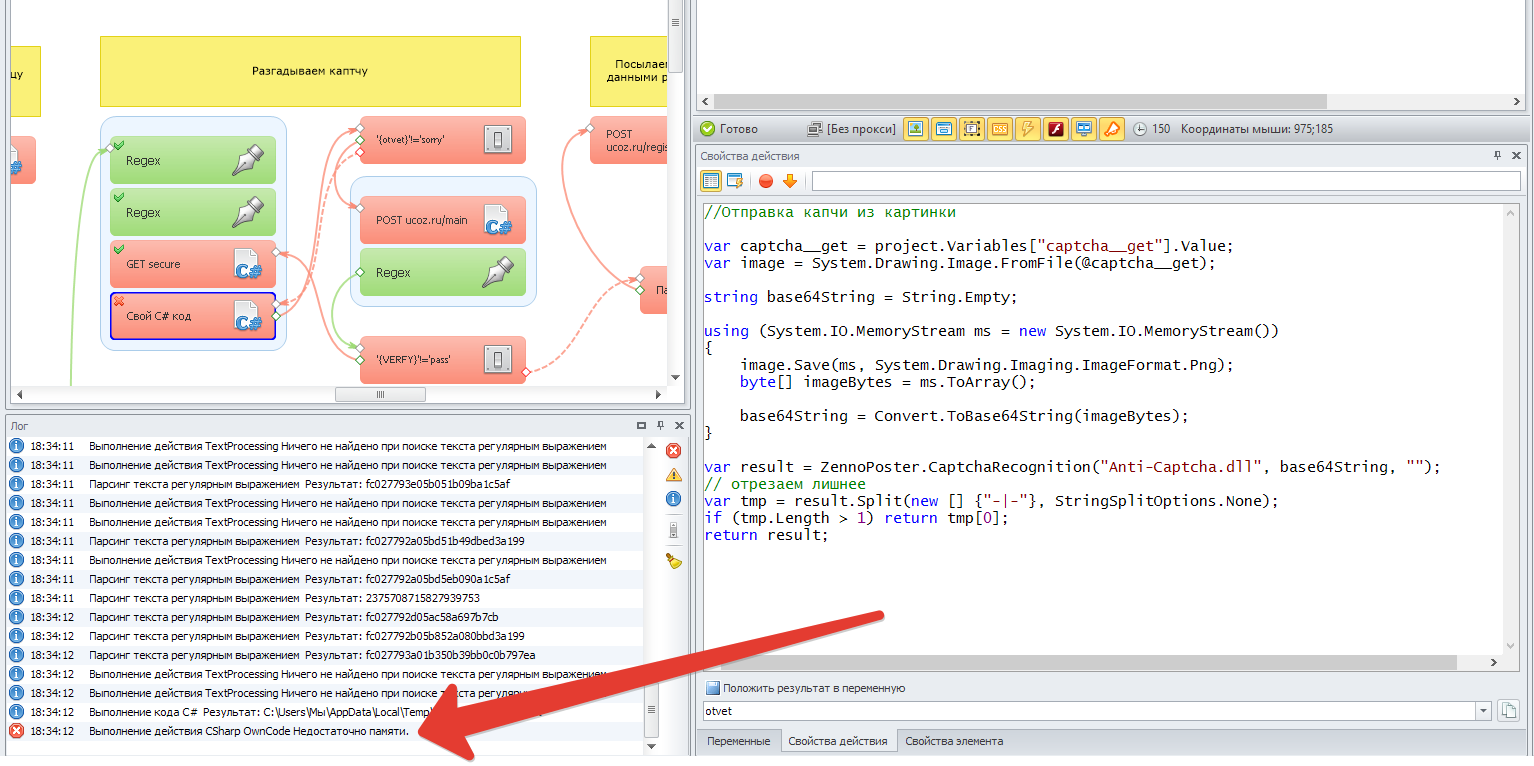Show warnings filter in log panel
1534x766 pixels.
pyautogui.click(x=674, y=474)
